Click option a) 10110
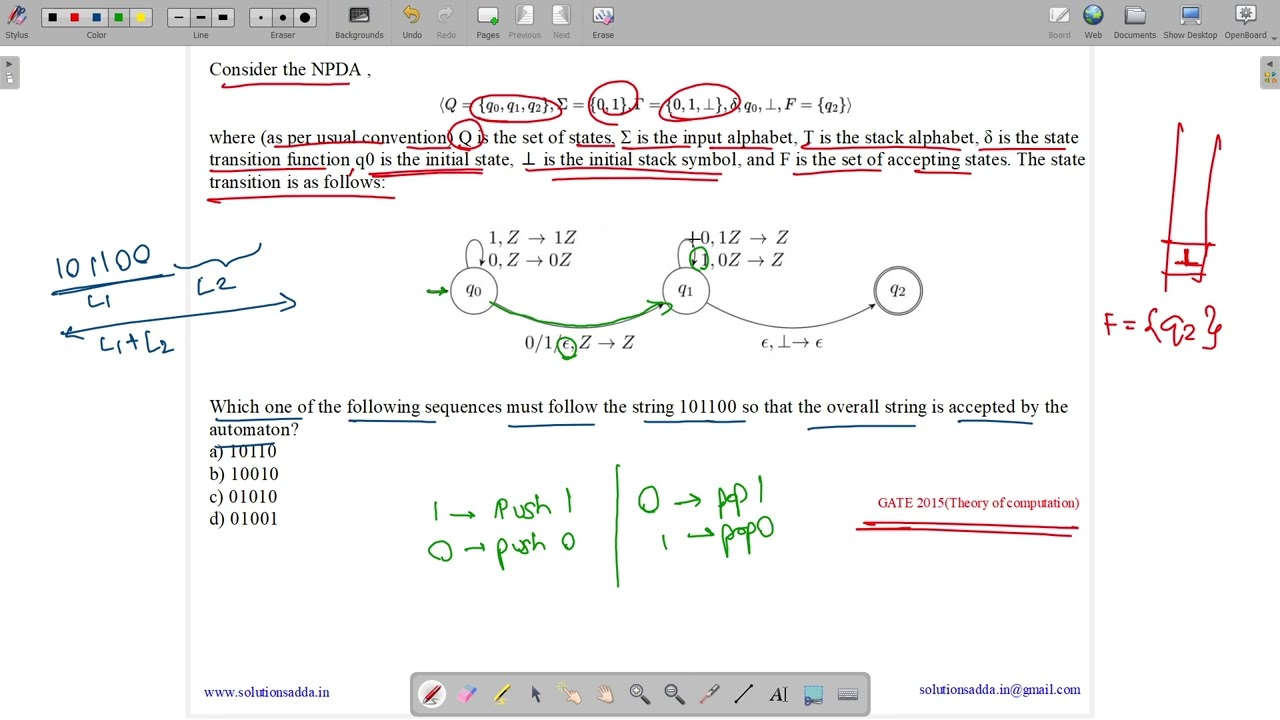The image size is (1280, 720). (243, 452)
